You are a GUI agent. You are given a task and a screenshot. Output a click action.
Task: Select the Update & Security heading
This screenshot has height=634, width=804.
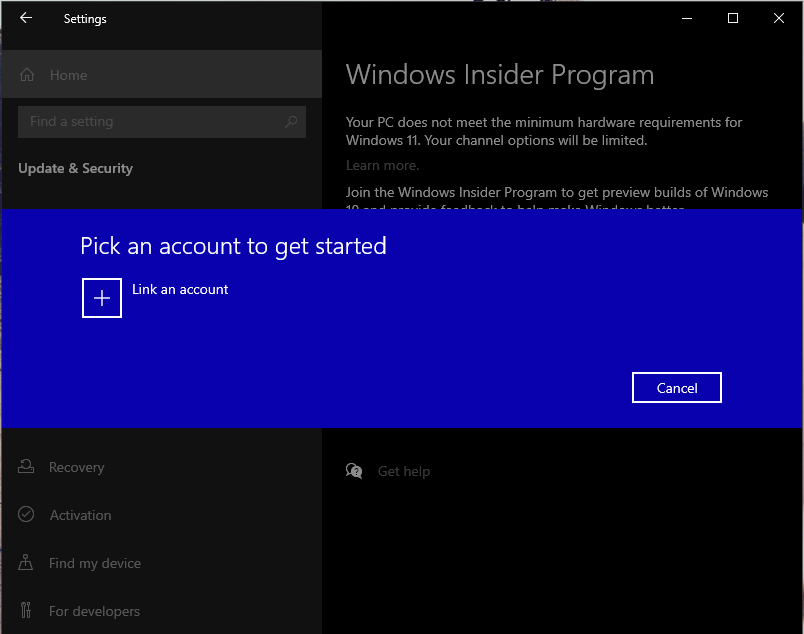[75, 168]
